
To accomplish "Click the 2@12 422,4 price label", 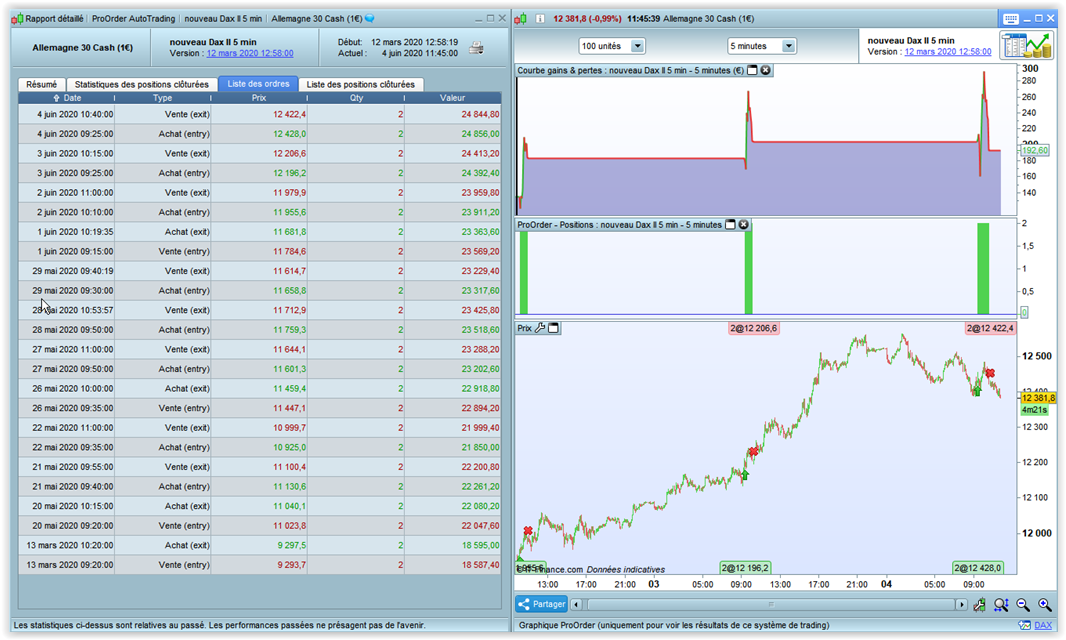I will coord(991,329).
